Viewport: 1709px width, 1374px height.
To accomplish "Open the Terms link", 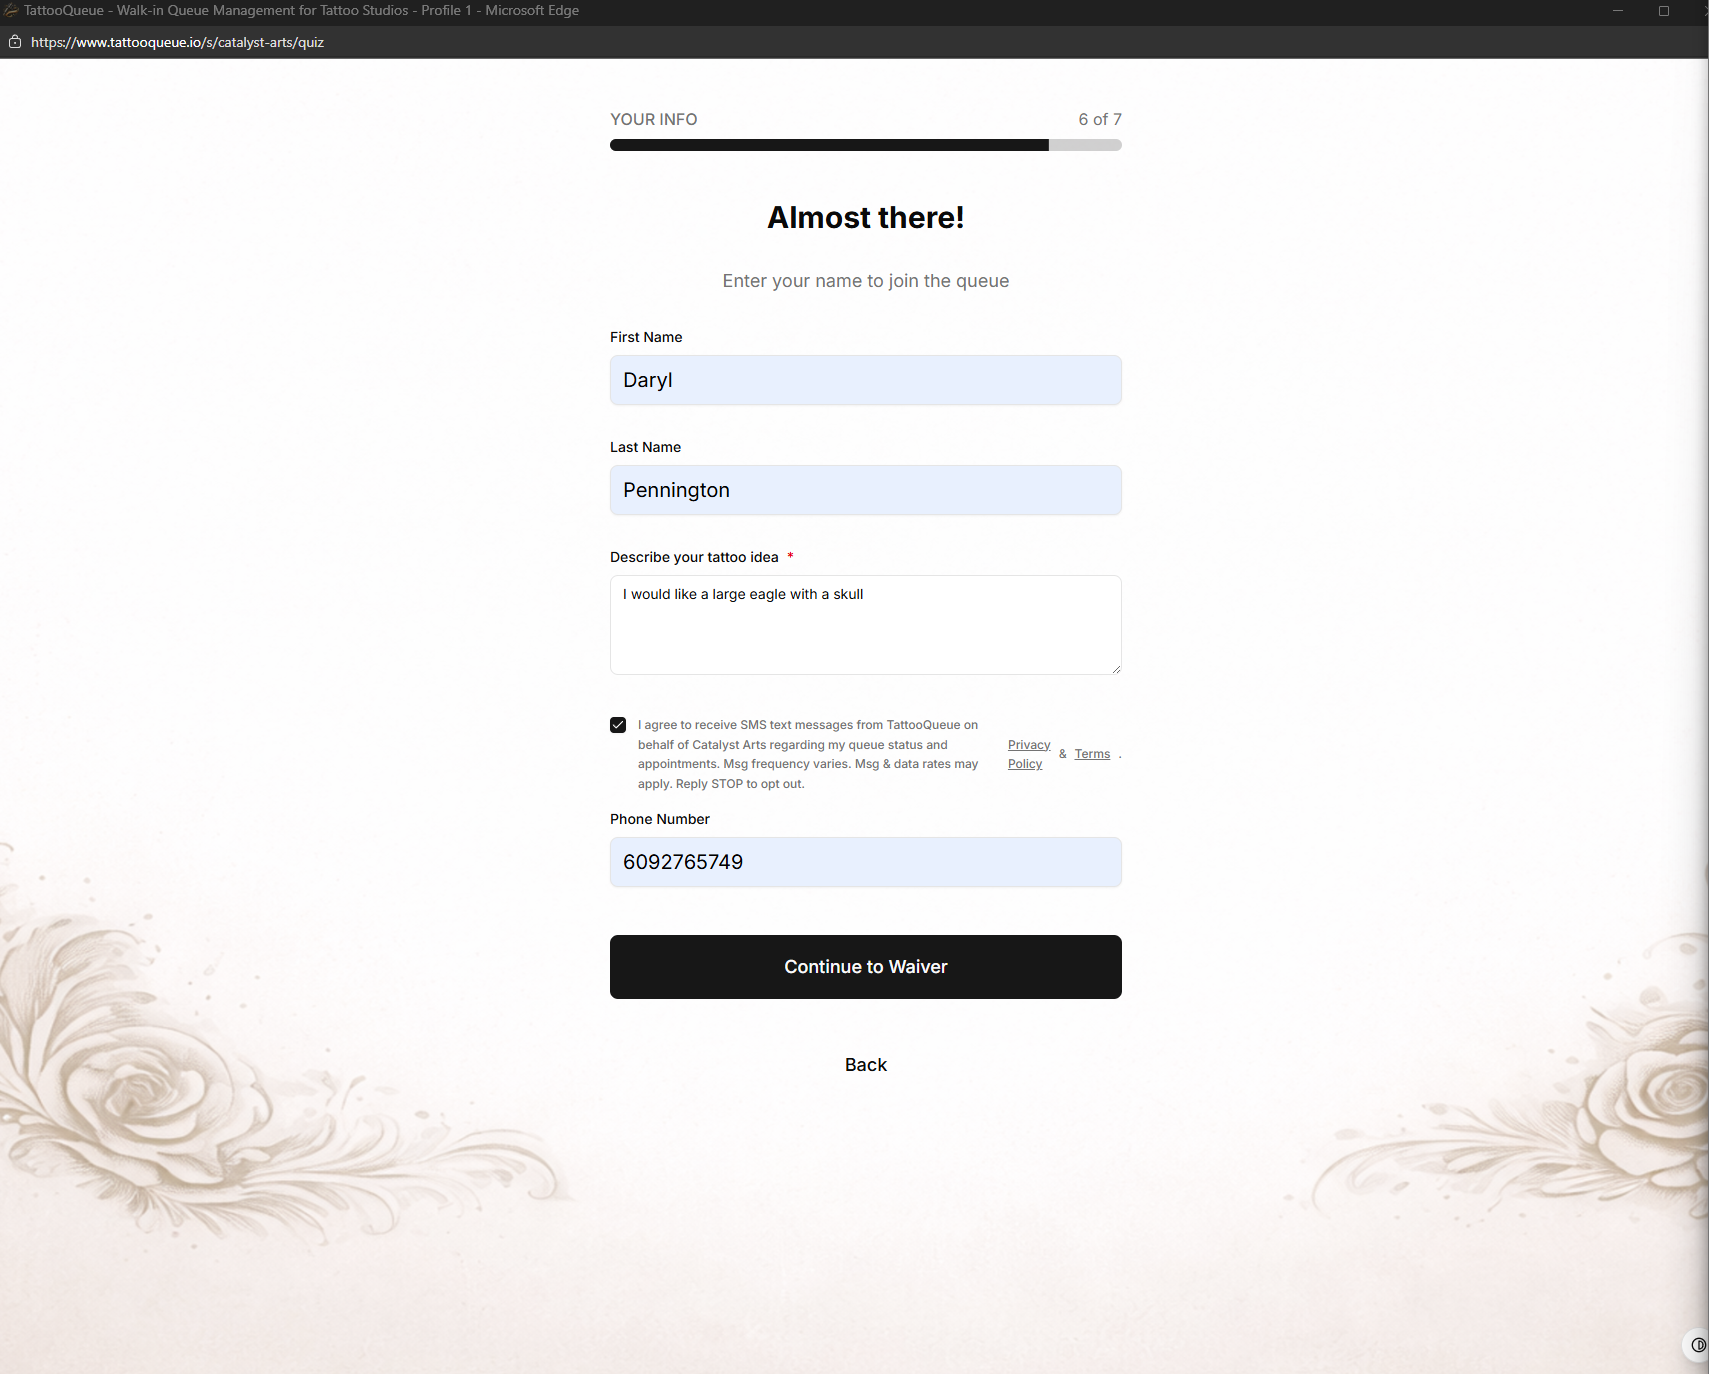I will point(1092,754).
